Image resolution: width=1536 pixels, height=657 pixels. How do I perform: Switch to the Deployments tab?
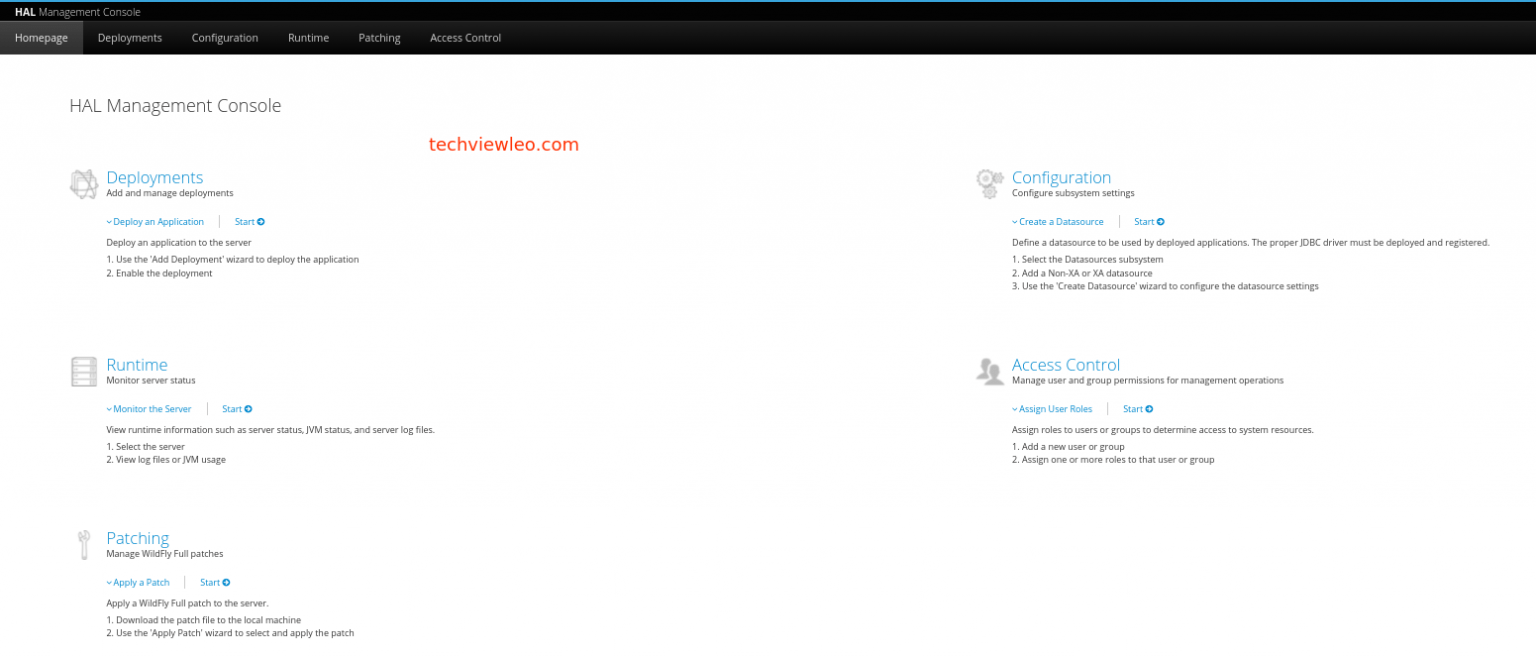click(129, 37)
